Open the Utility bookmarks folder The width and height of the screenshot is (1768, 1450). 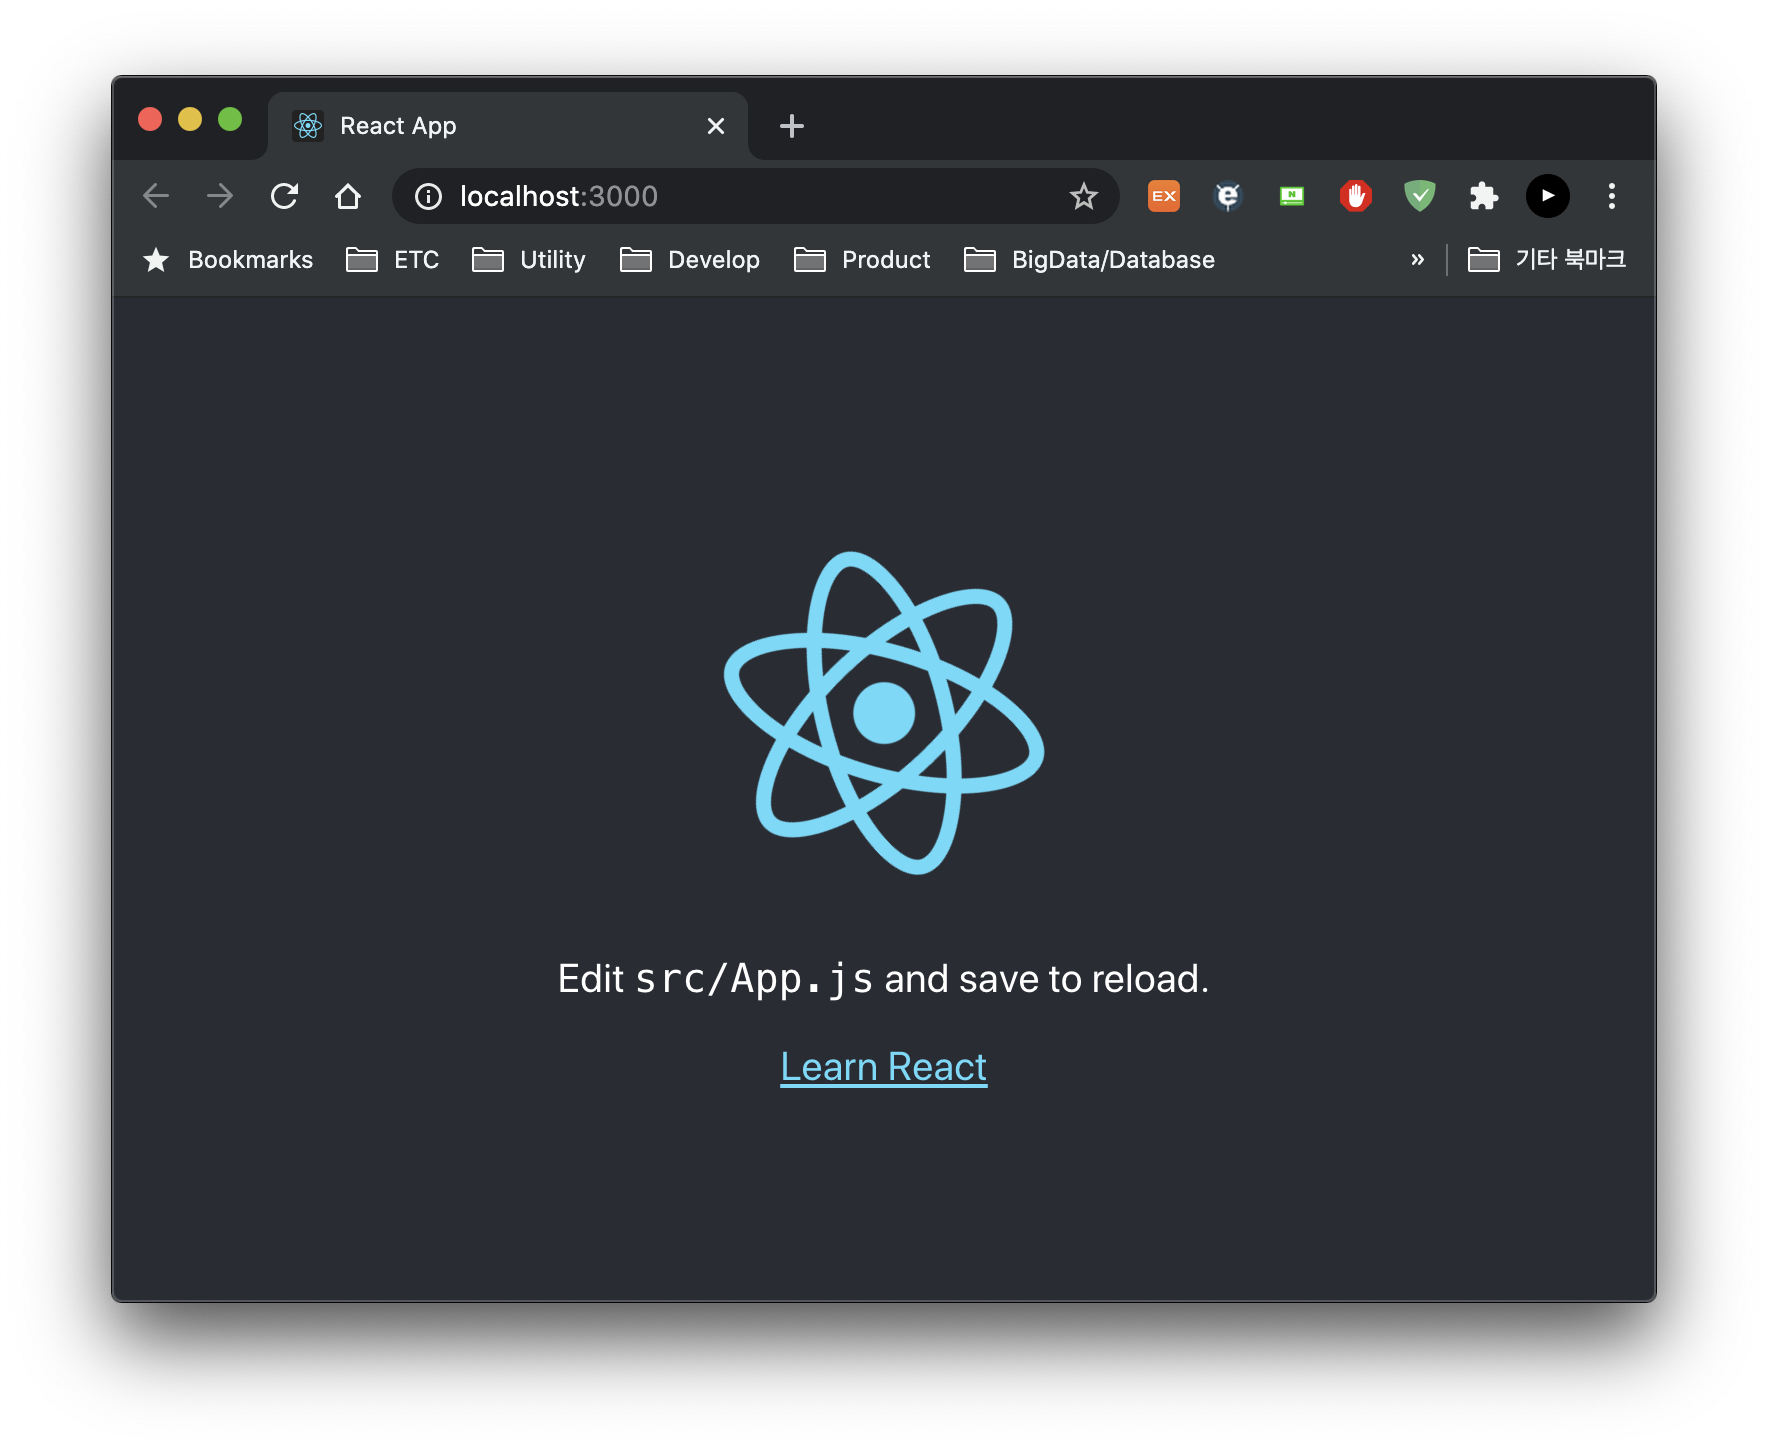coord(529,260)
